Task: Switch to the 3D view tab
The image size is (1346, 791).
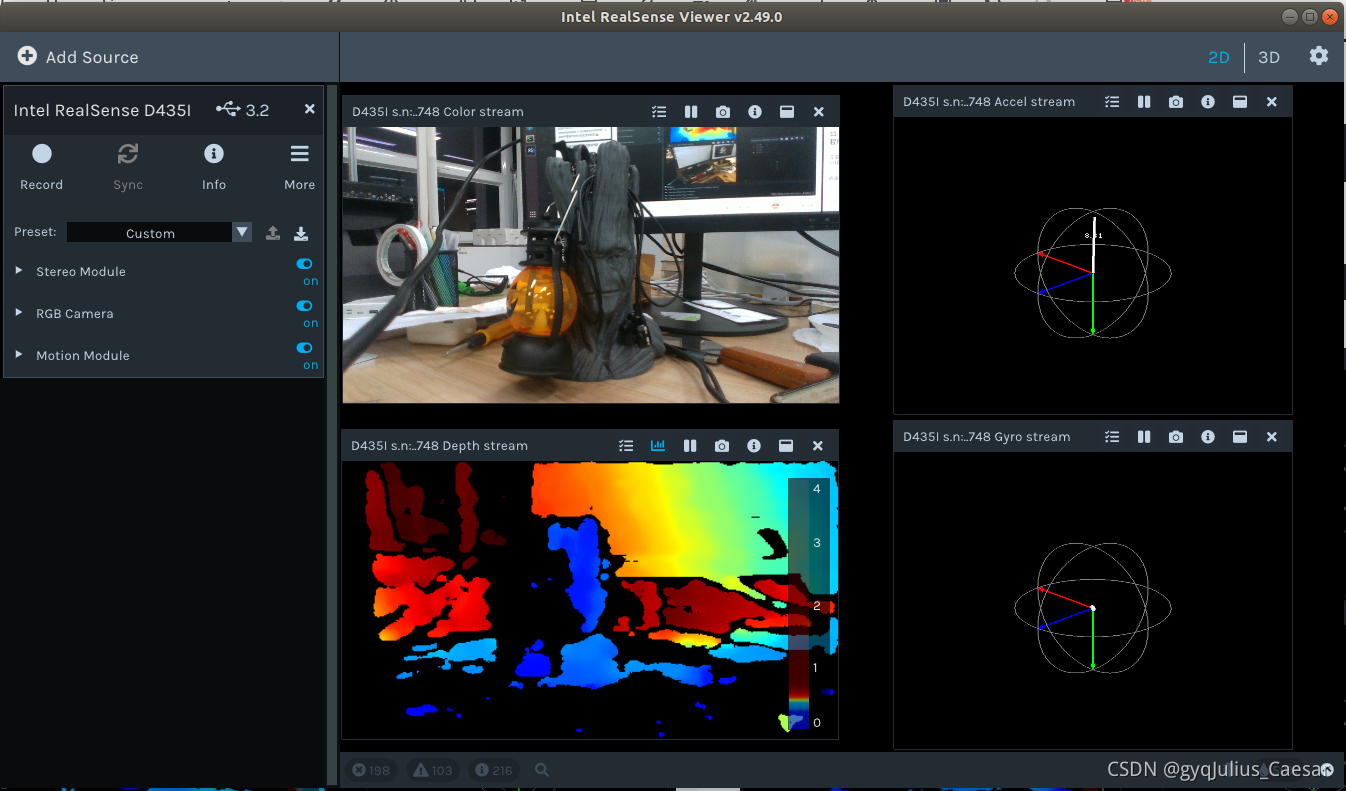Action: (1269, 57)
